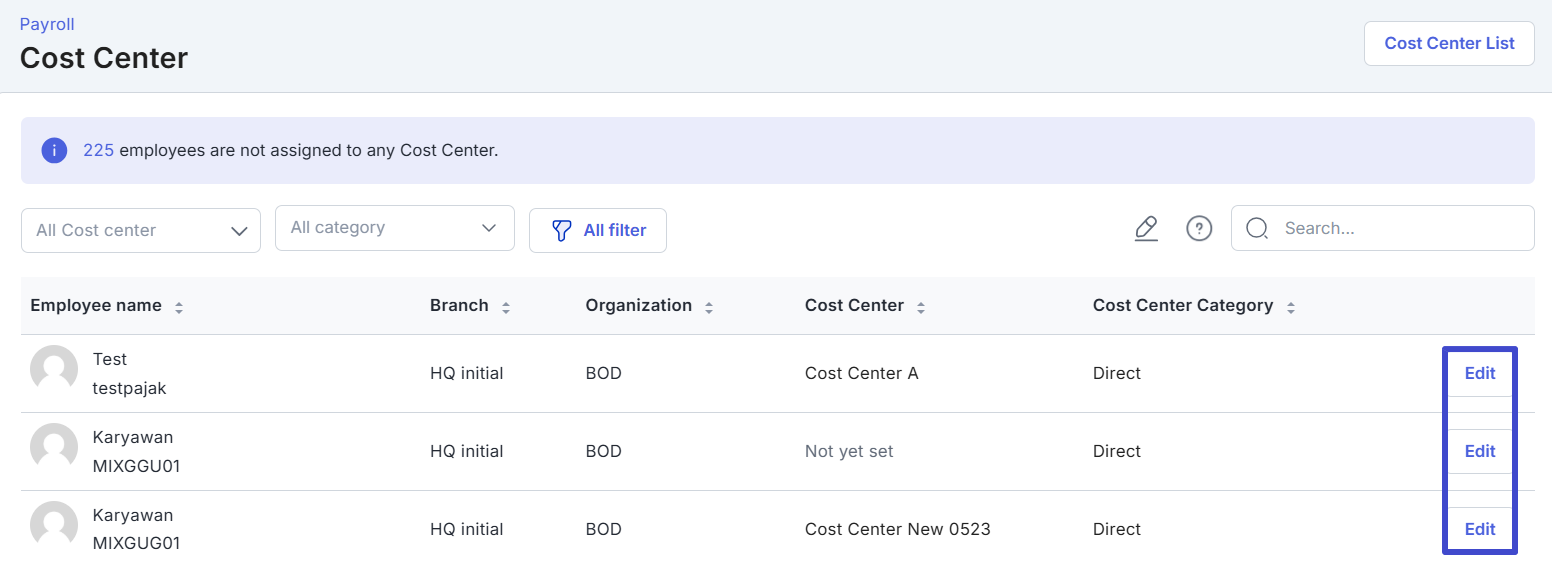Sort by Cost Center Category column

pos(1291,307)
